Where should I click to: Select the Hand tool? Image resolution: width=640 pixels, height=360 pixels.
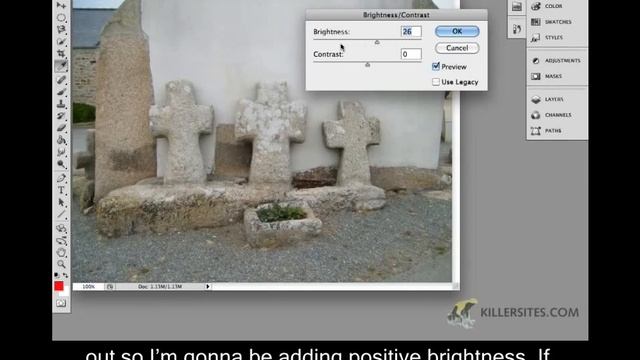[61, 252]
